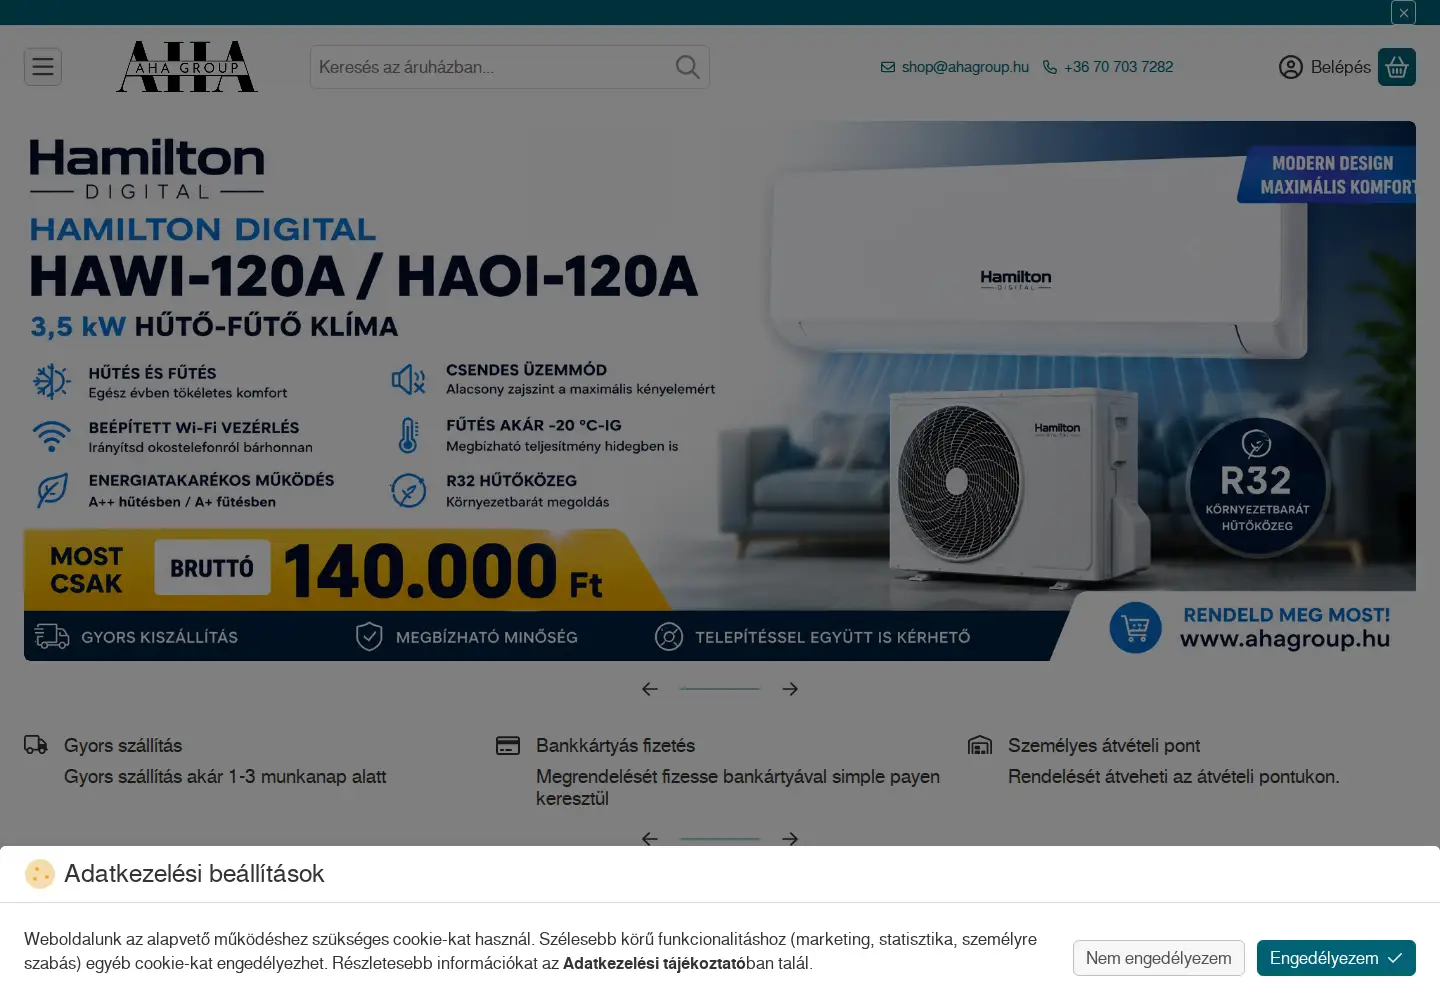Click the pickup point building icon
Image resolution: width=1440 pixels, height=1000 pixels.
coord(980,745)
